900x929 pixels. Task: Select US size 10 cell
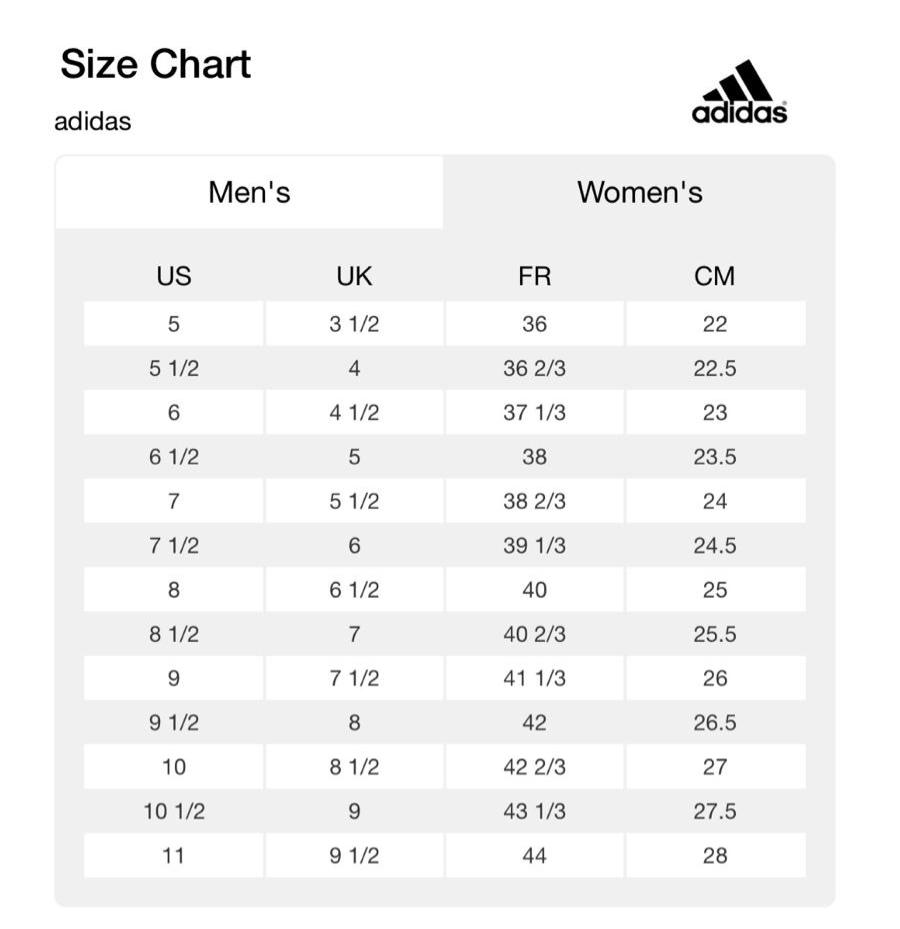coord(174,767)
